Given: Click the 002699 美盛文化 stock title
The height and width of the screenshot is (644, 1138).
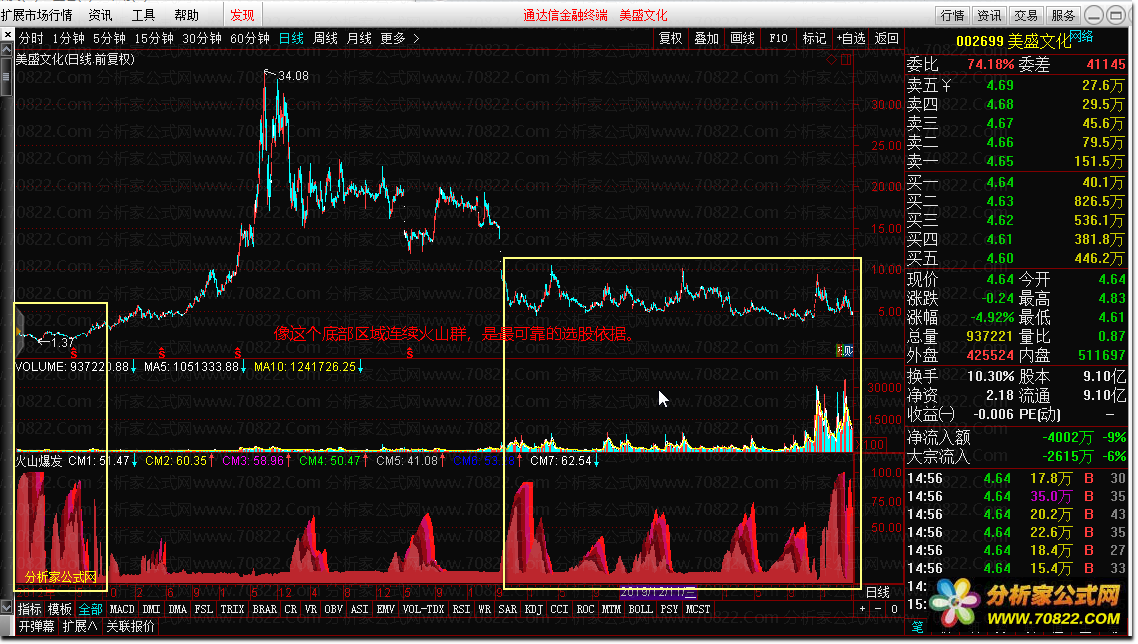Looking at the screenshot, I should tap(1013, 41).
